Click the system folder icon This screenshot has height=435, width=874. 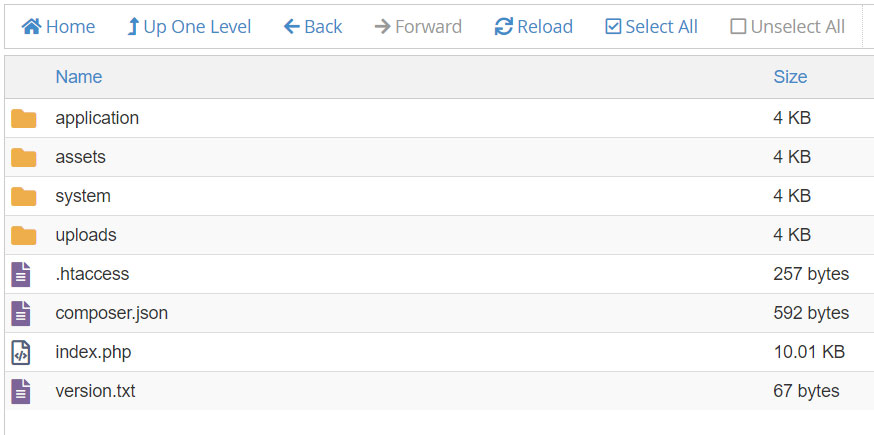(24, 196)
